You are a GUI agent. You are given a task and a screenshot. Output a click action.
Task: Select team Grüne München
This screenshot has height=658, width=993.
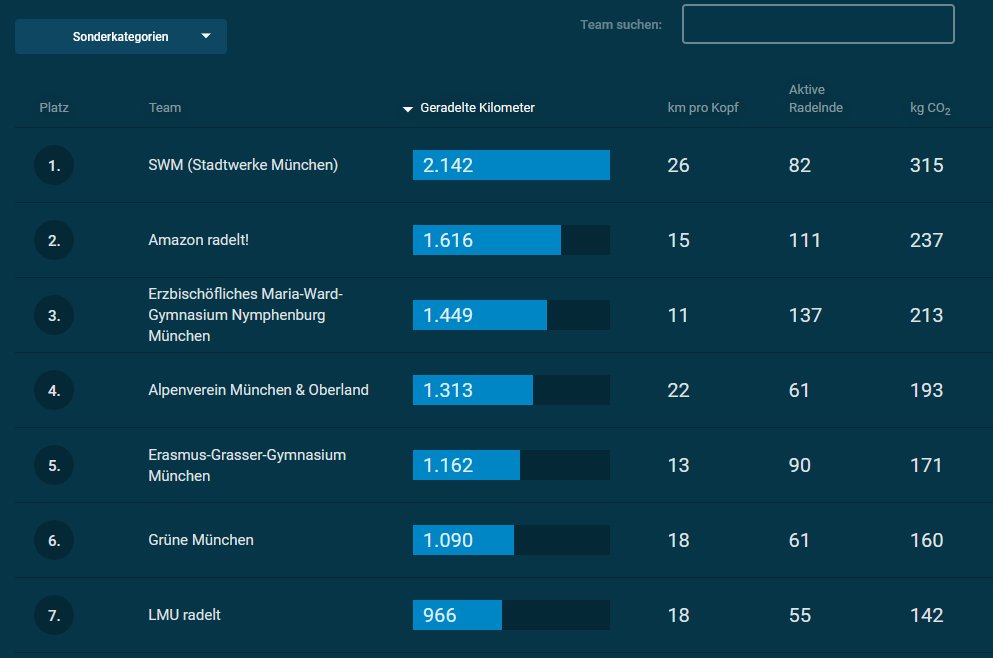pos(201,540)
